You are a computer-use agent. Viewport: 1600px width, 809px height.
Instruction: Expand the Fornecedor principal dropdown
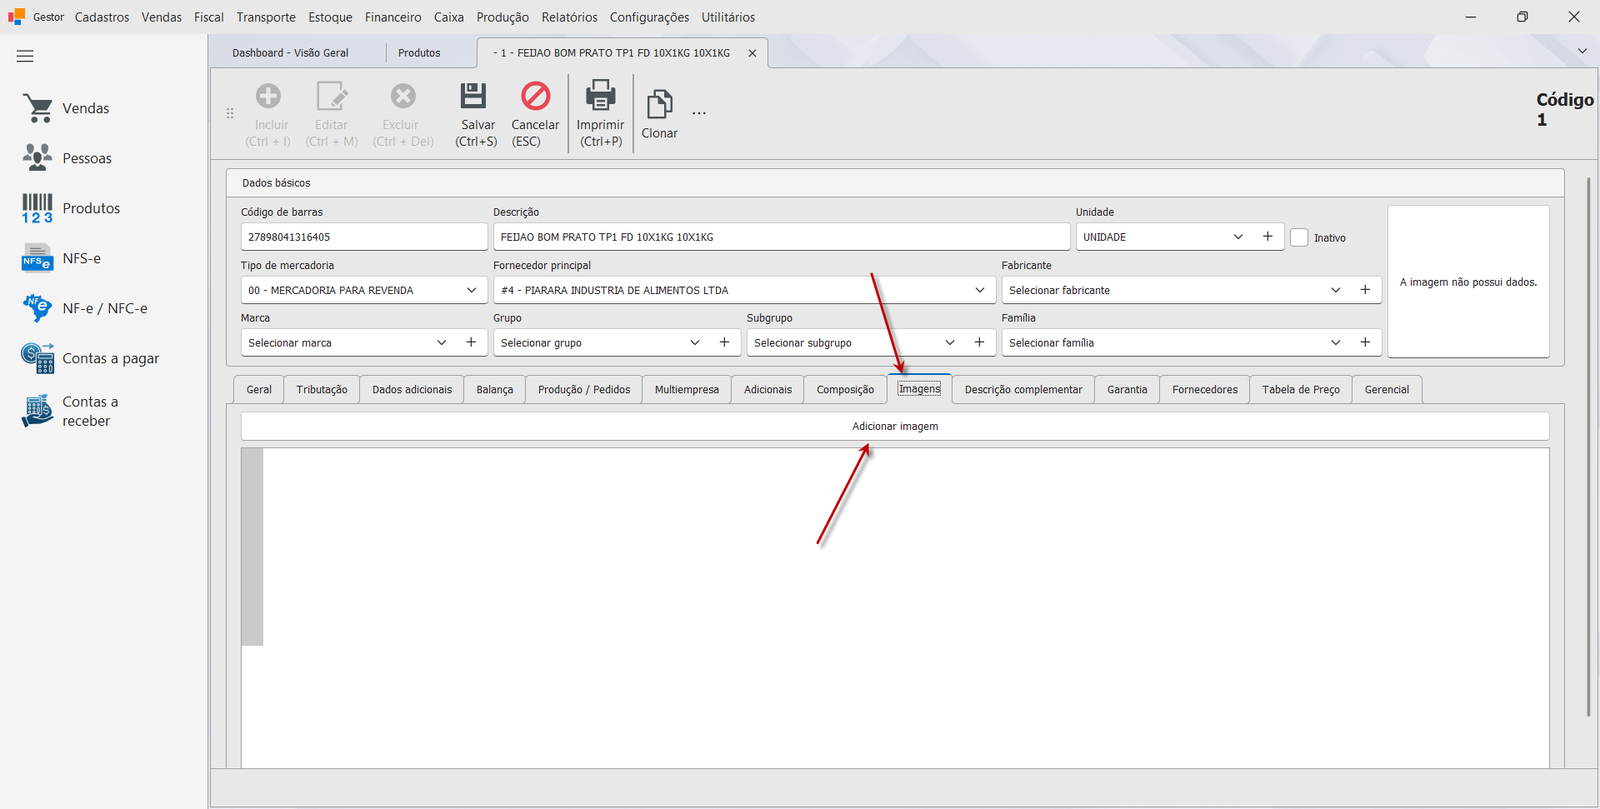point(980,290)
